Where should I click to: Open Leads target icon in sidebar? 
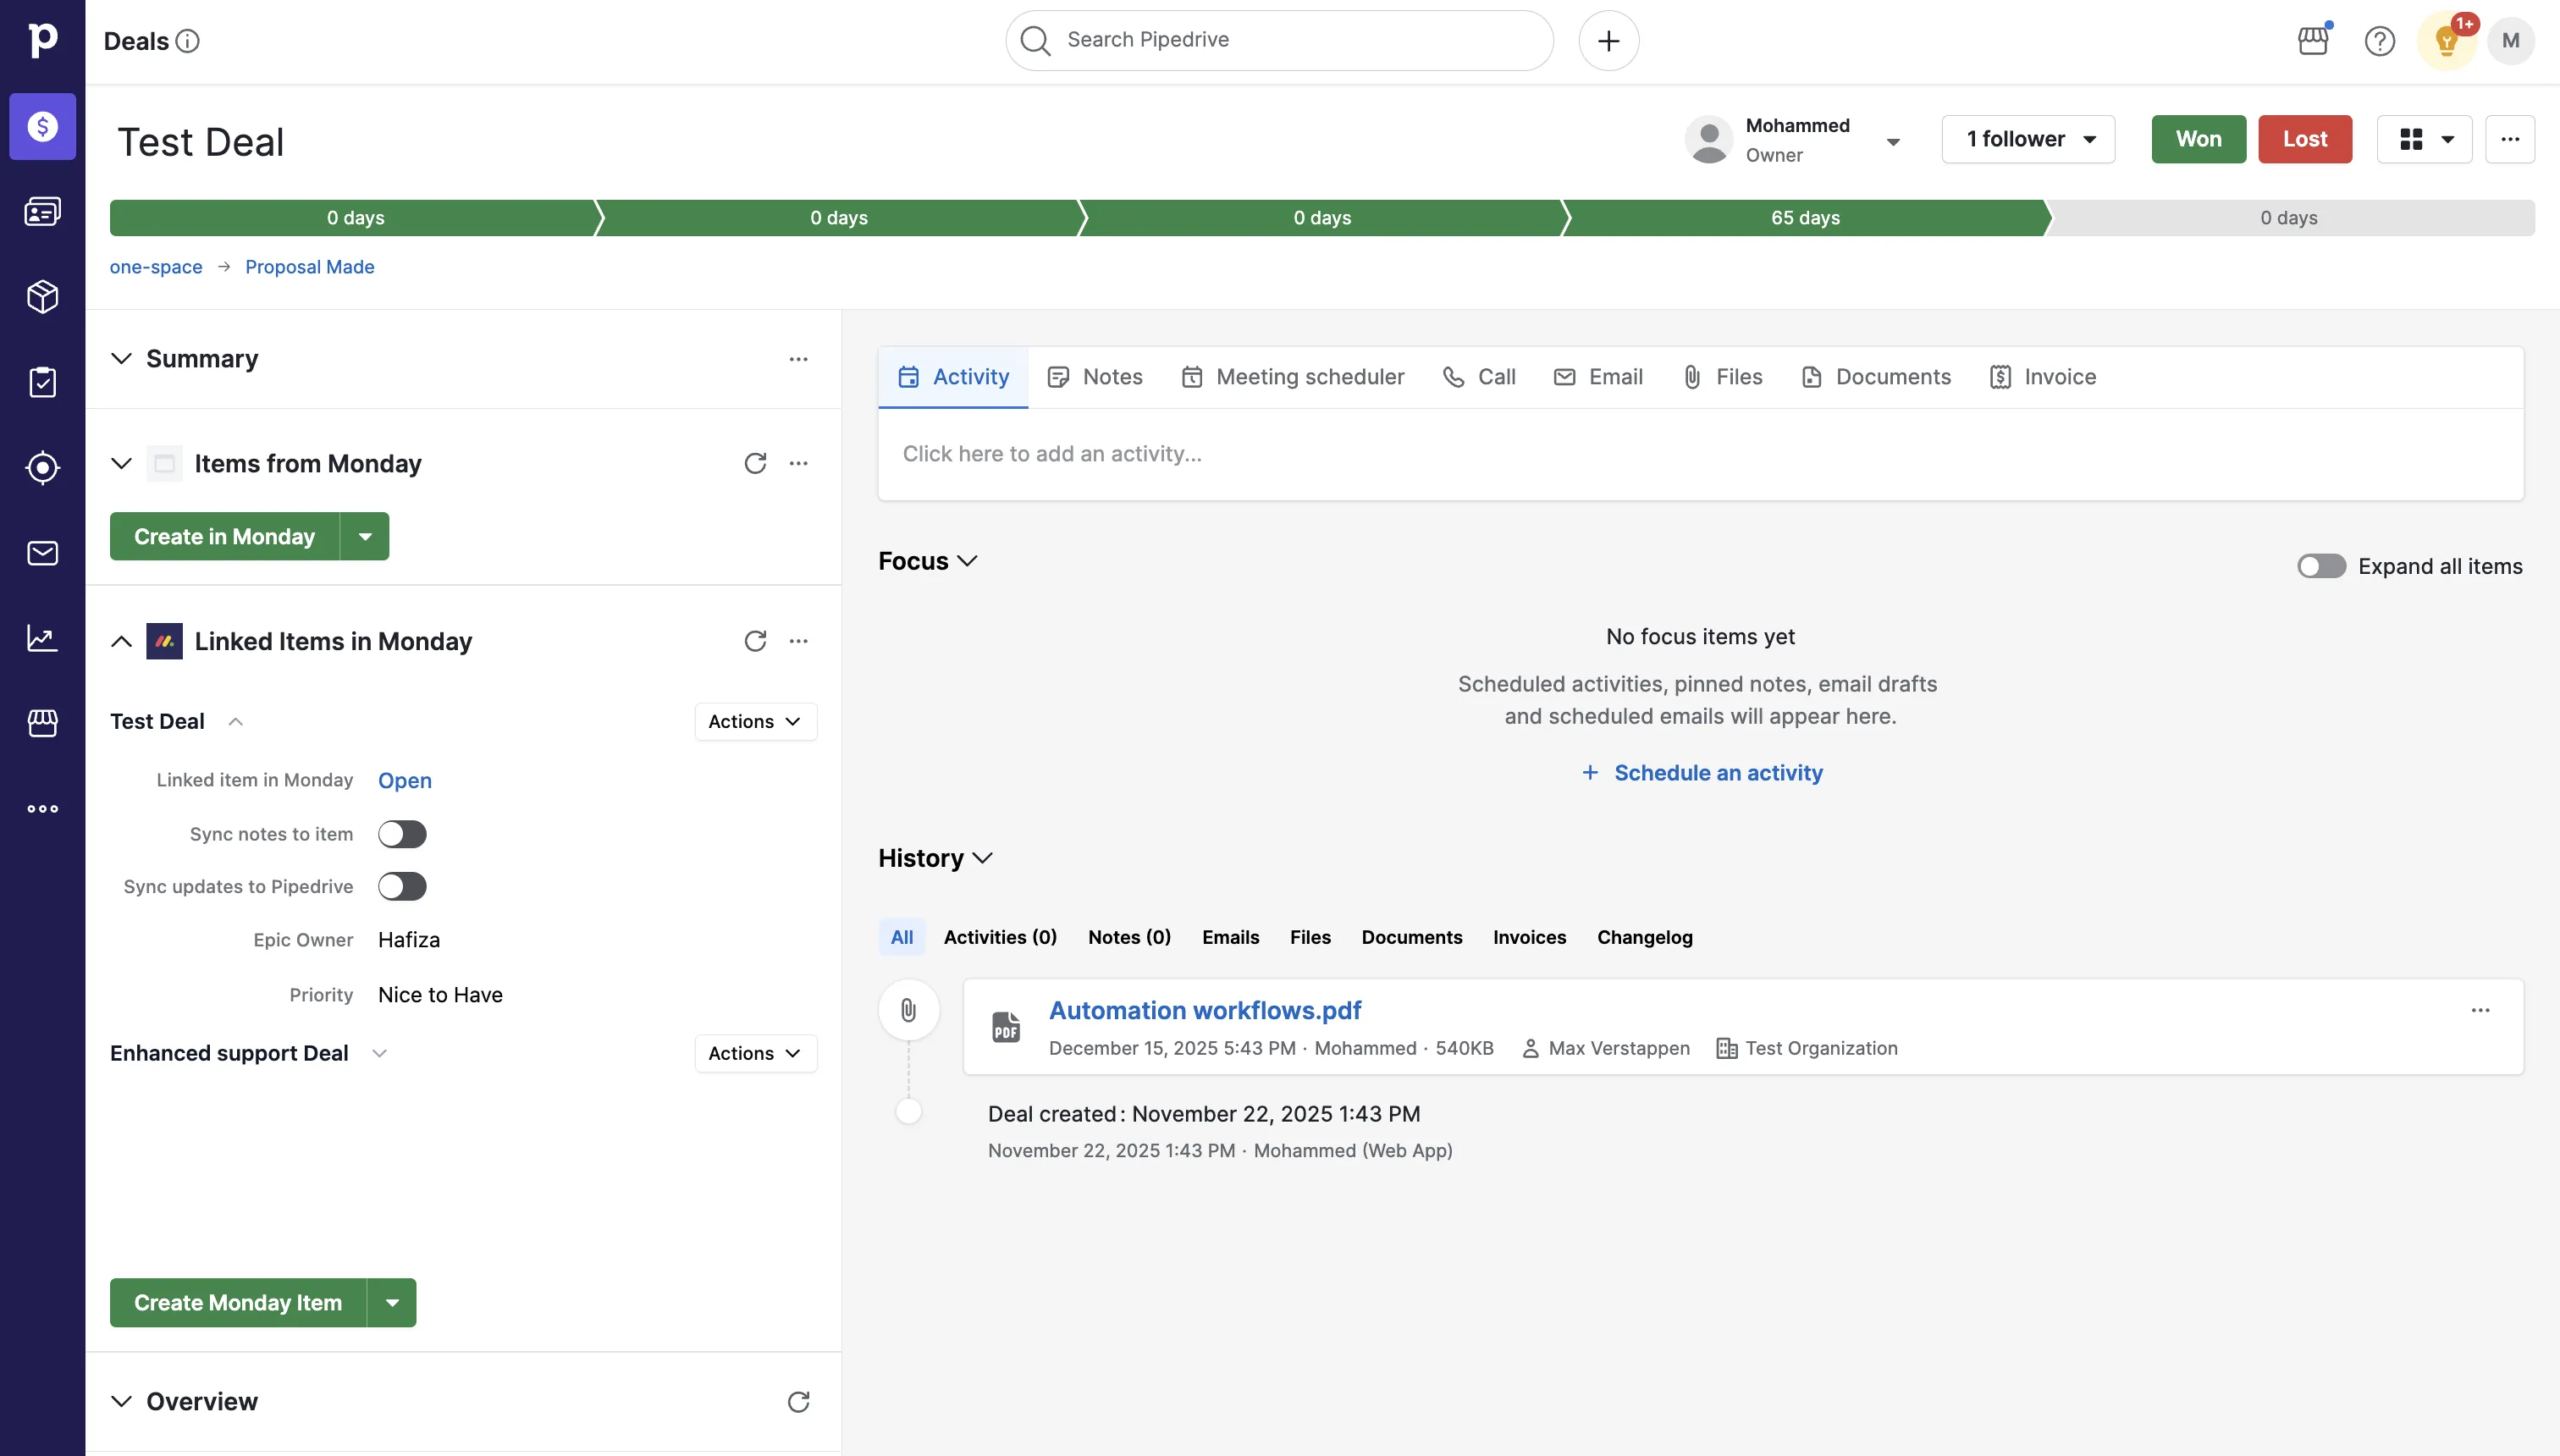point(42,467)
